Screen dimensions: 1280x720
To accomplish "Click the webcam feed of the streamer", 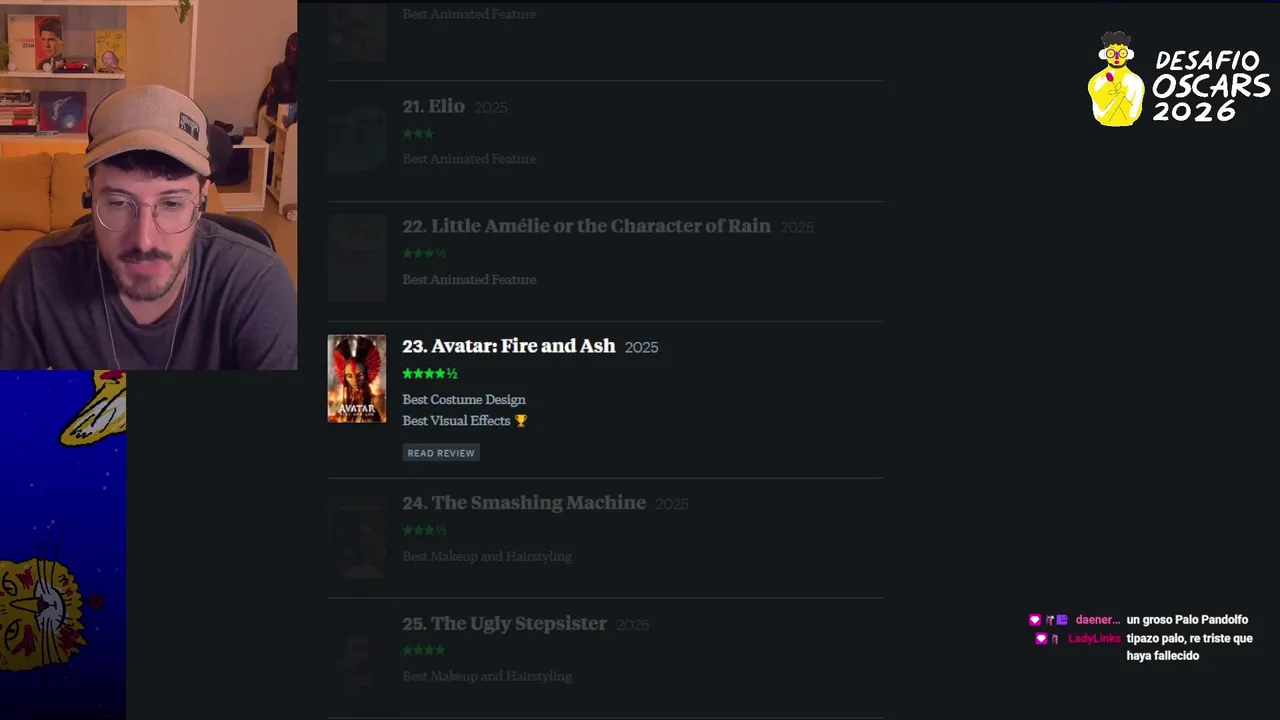I will pyautogui.click(x=148, y=185).
